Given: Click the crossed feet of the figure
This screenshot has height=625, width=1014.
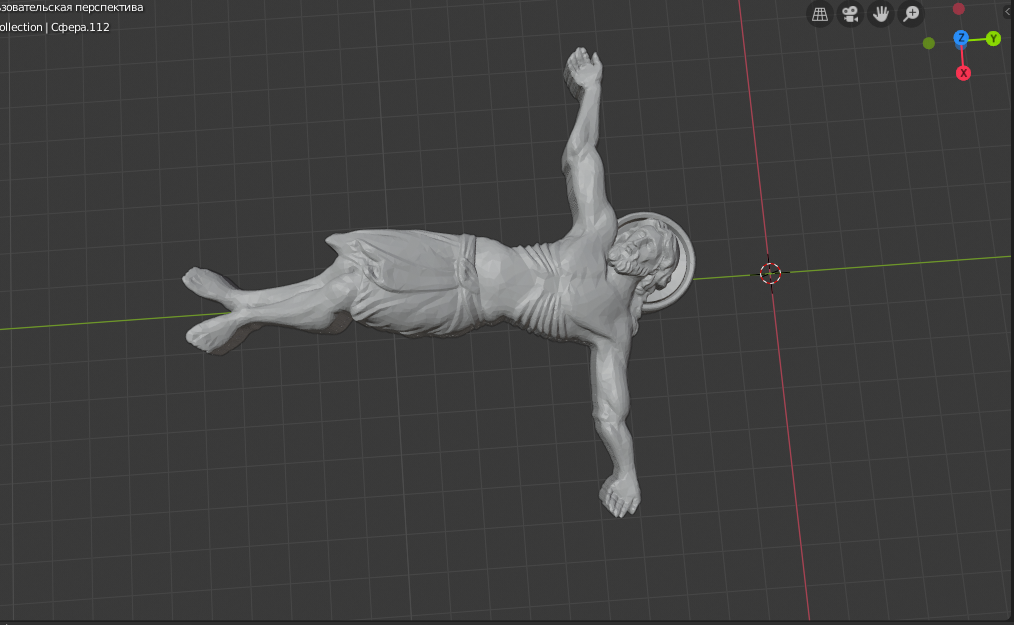Looking at the screenshot, I should (212, 310).
